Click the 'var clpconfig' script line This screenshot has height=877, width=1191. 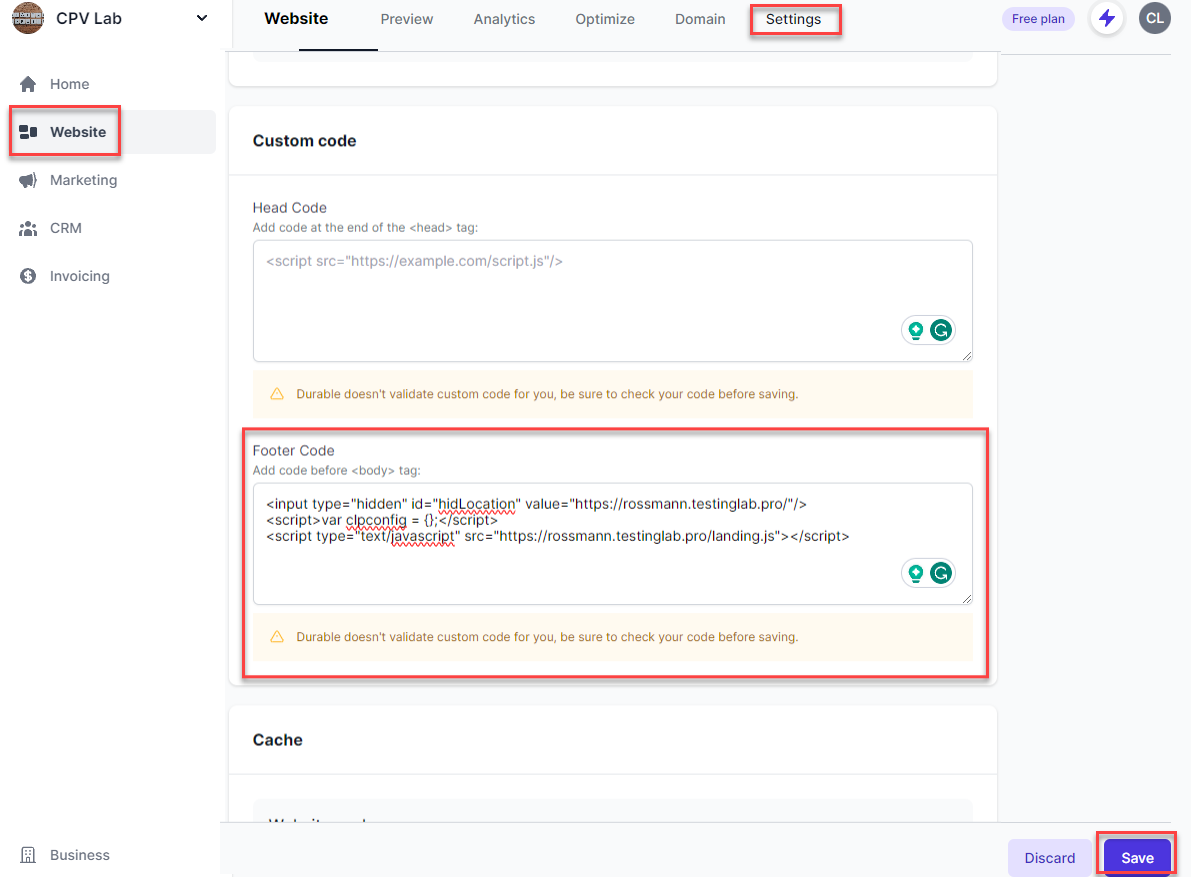[382, 520]
